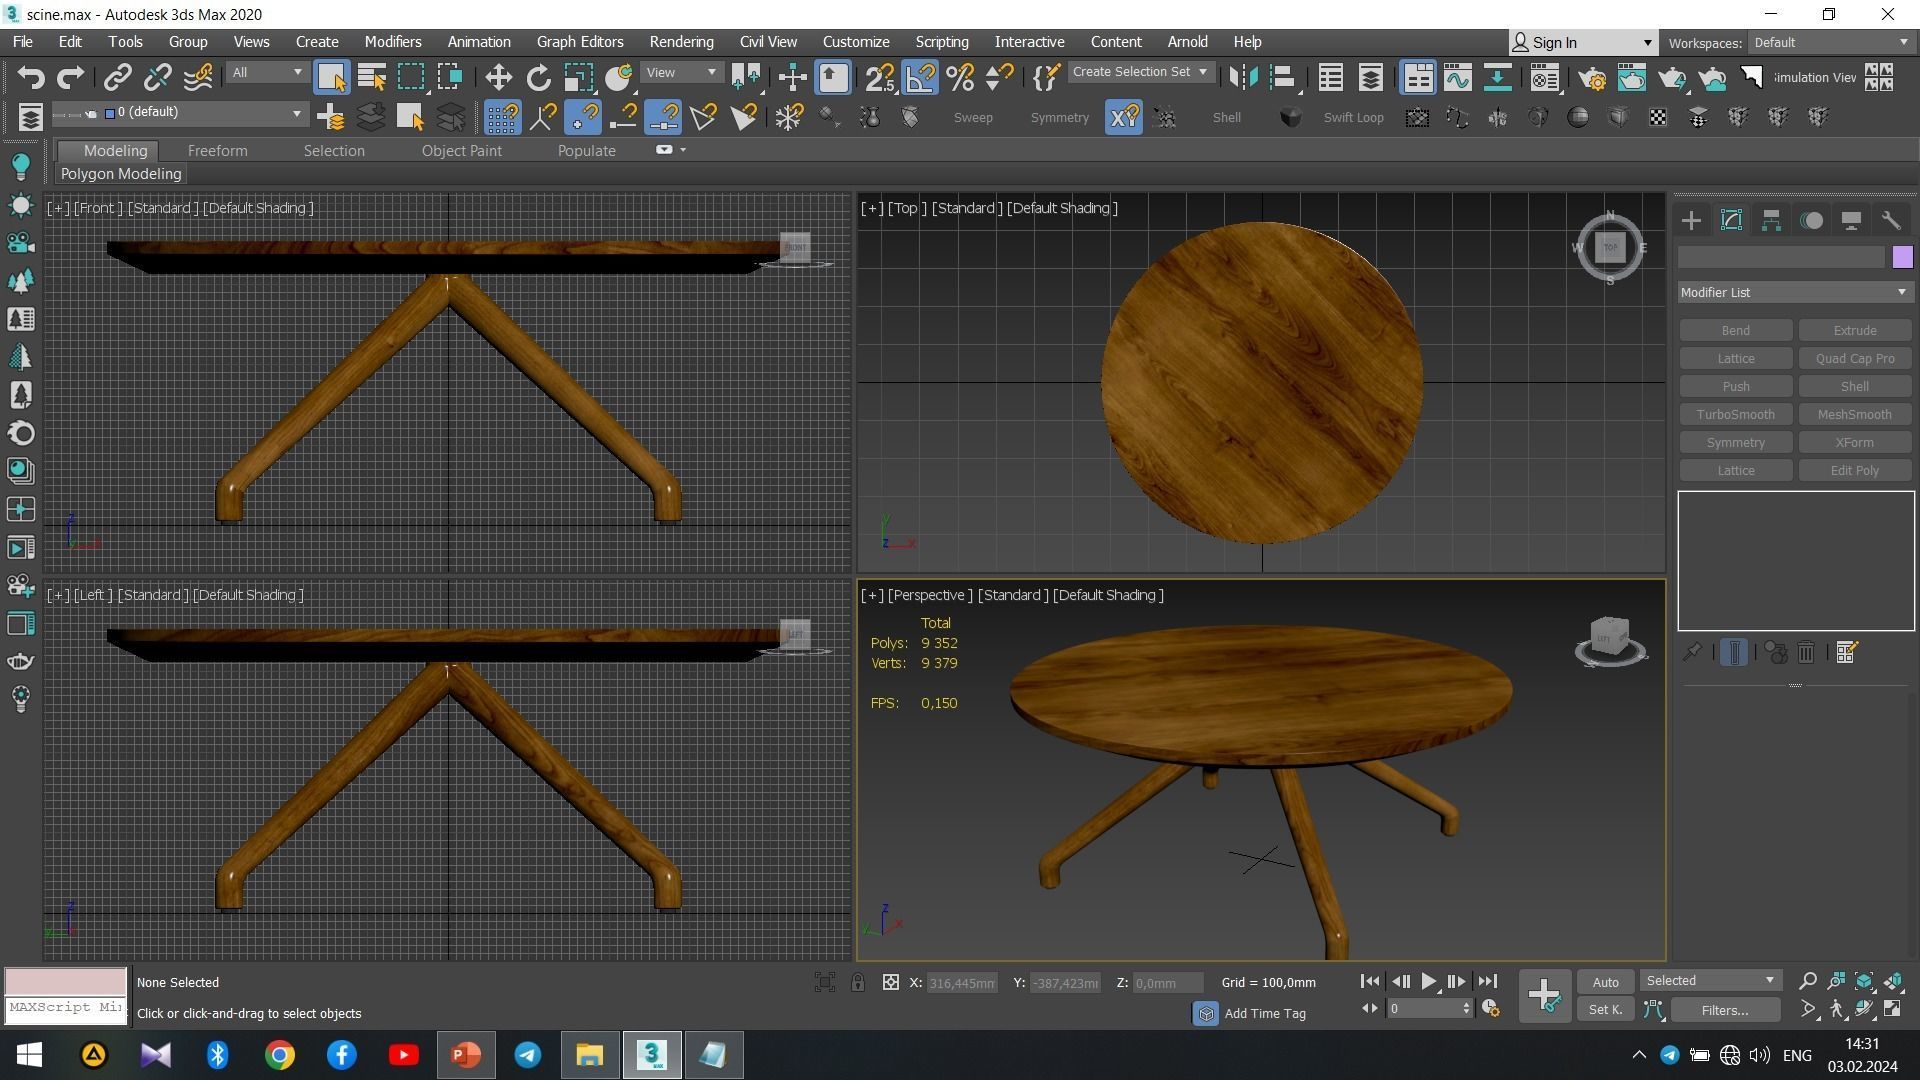Click the Redo arrow icon
The height and width of the screenshot is (1080, 1920).
(71, 77)
